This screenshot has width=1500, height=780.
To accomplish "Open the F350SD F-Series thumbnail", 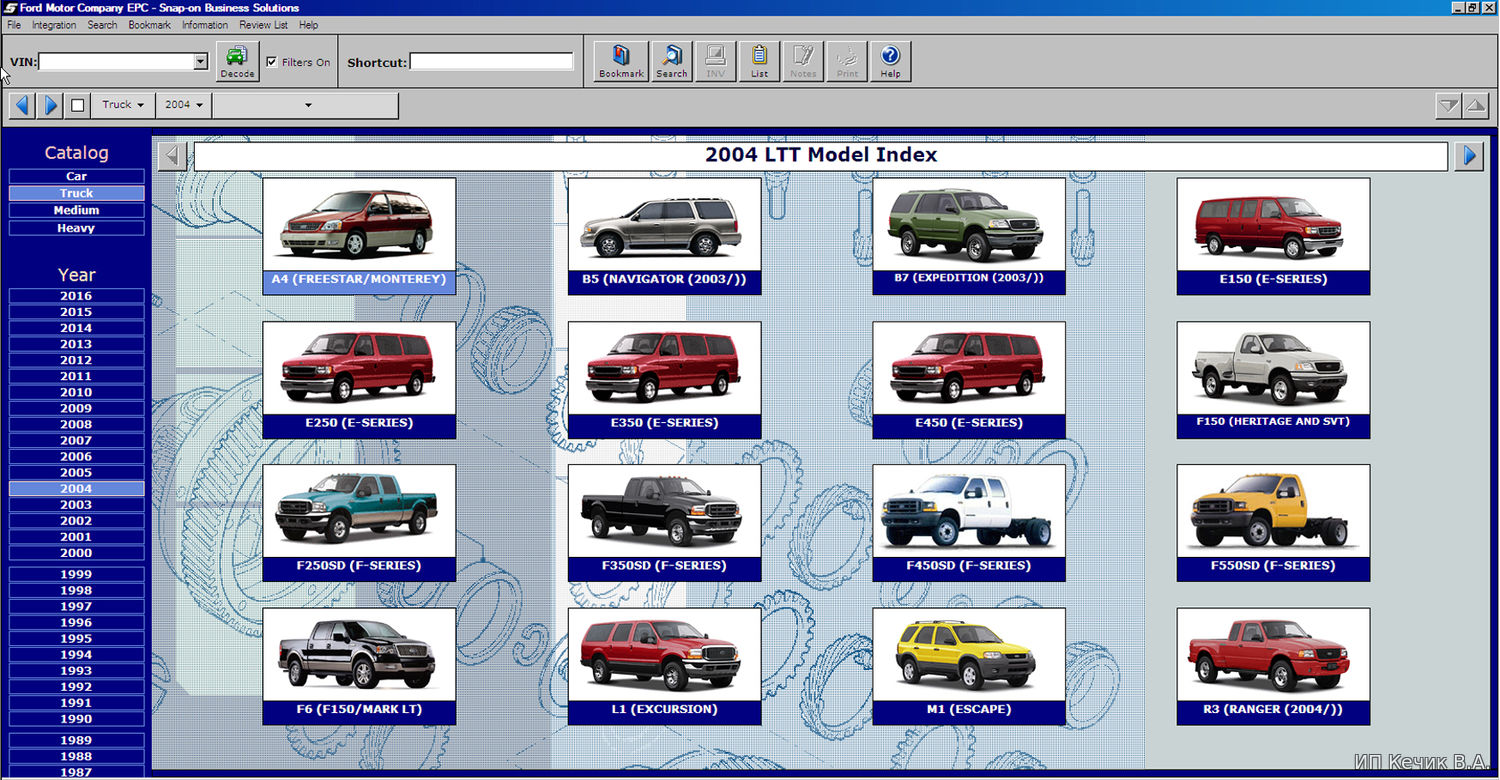I will 664,523.
